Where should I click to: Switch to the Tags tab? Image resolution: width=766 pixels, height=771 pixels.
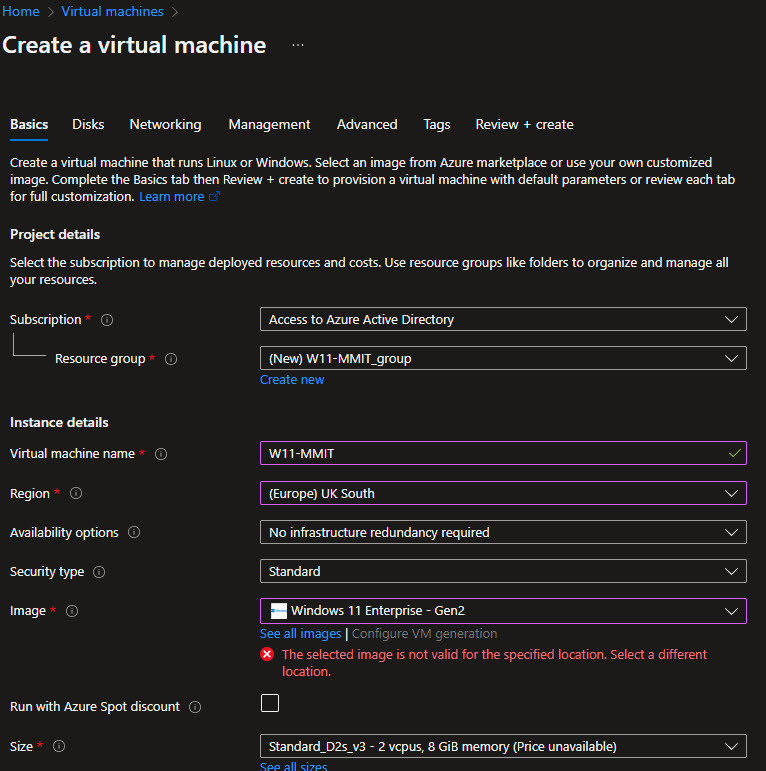437,124
